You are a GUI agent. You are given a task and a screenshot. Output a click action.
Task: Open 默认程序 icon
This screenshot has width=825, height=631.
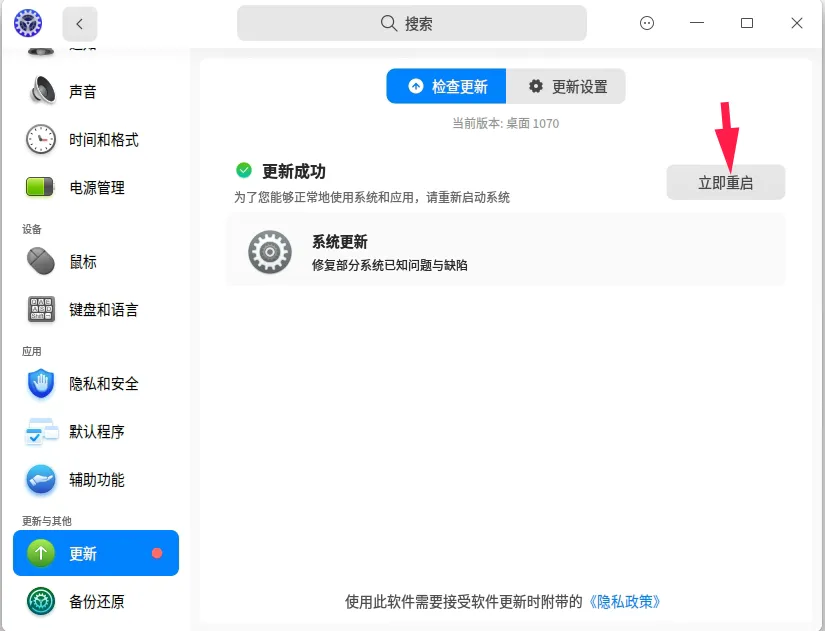pyautogui.click(x=41, y=432)
